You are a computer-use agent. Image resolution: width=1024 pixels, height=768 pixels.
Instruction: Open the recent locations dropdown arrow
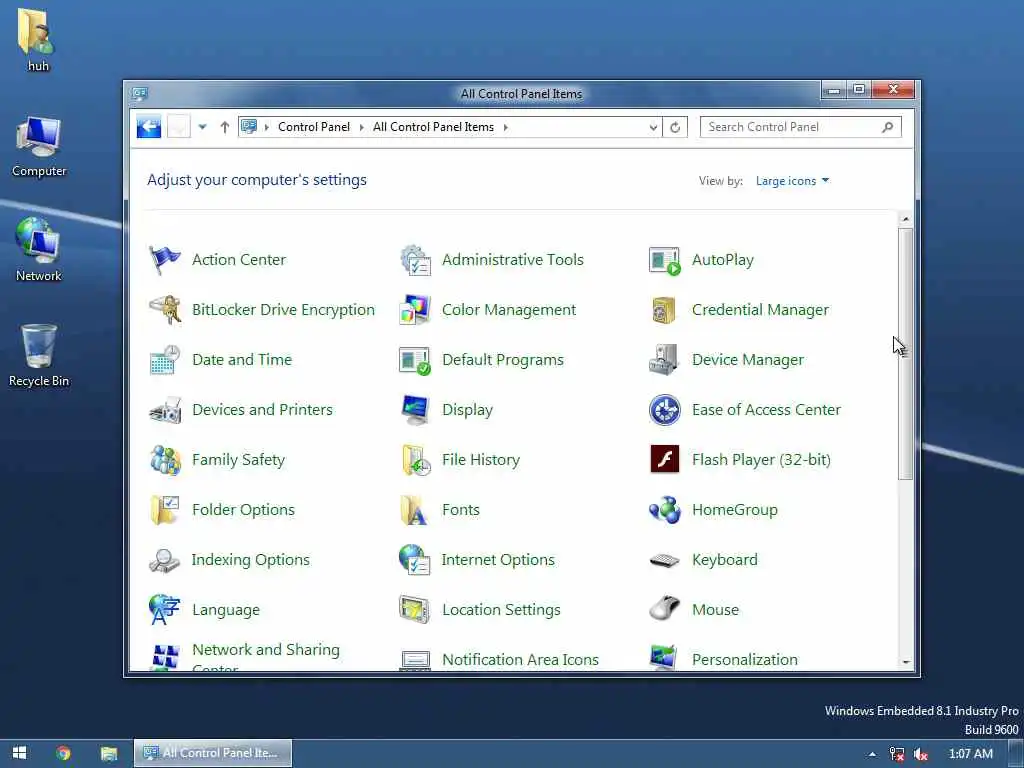[202, 127]
